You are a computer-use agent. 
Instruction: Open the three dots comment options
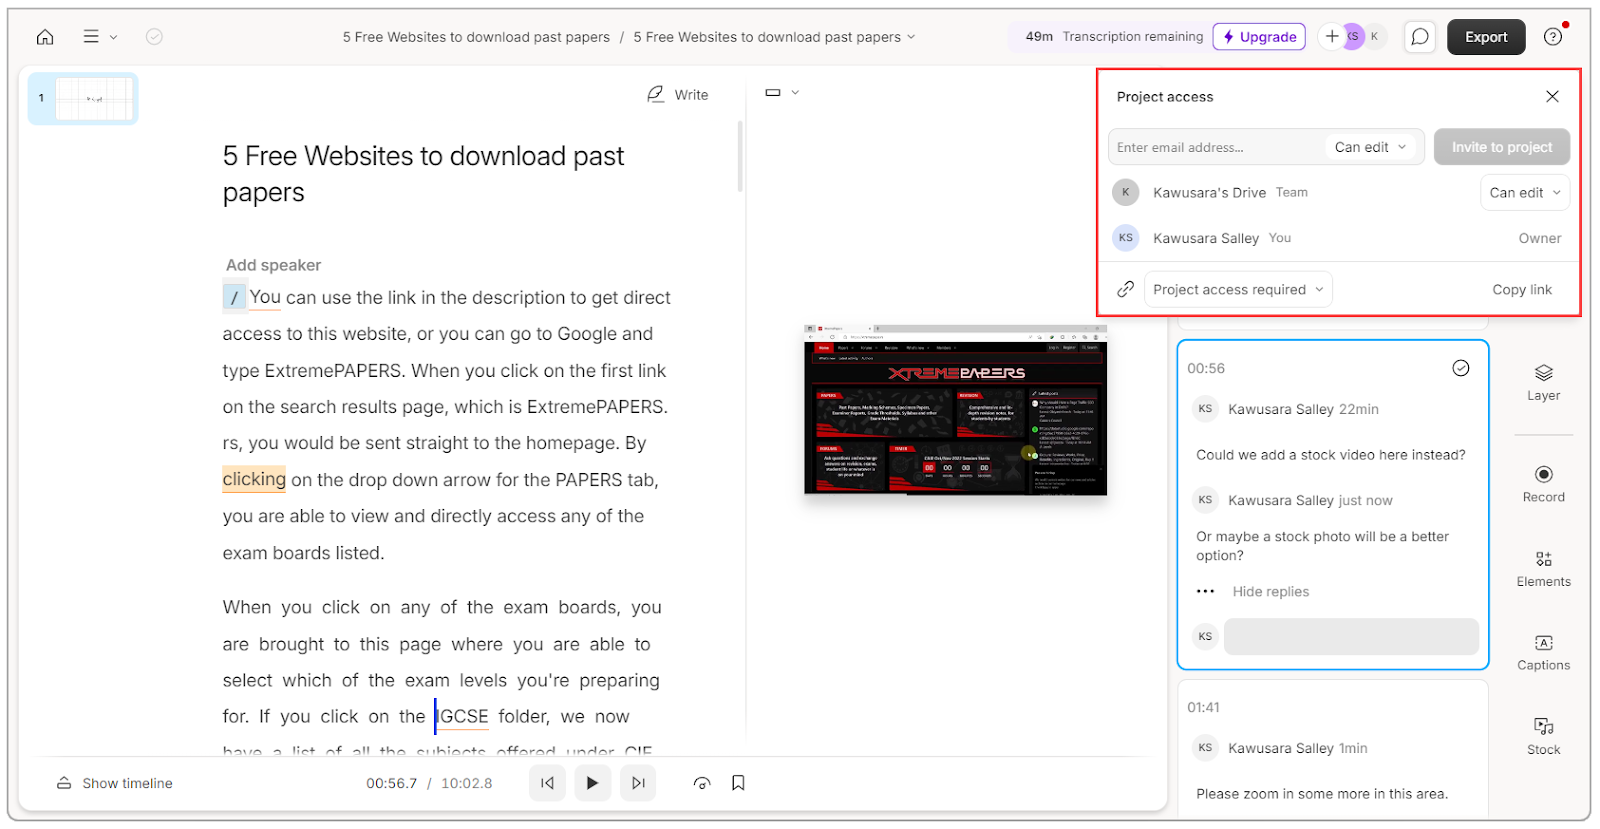(x=1206, y=591)
